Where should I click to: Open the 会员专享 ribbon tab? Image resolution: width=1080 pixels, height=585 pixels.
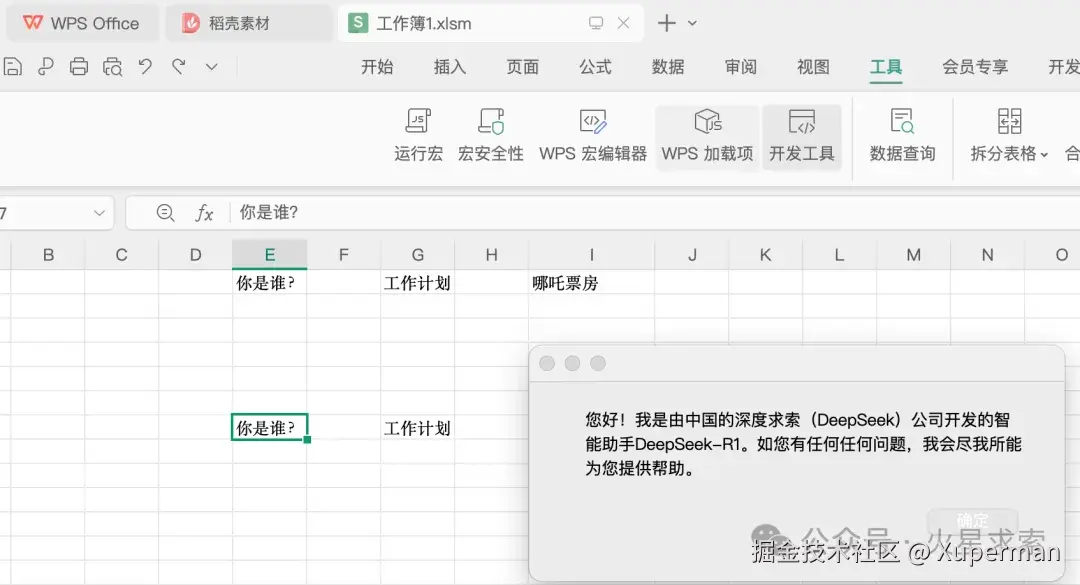[x=975, y=67]
